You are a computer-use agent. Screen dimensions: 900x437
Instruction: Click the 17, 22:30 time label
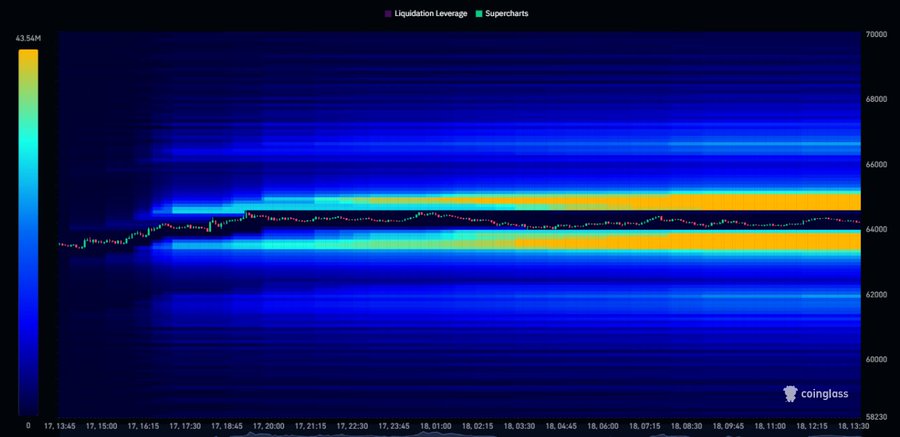point(352,426)
